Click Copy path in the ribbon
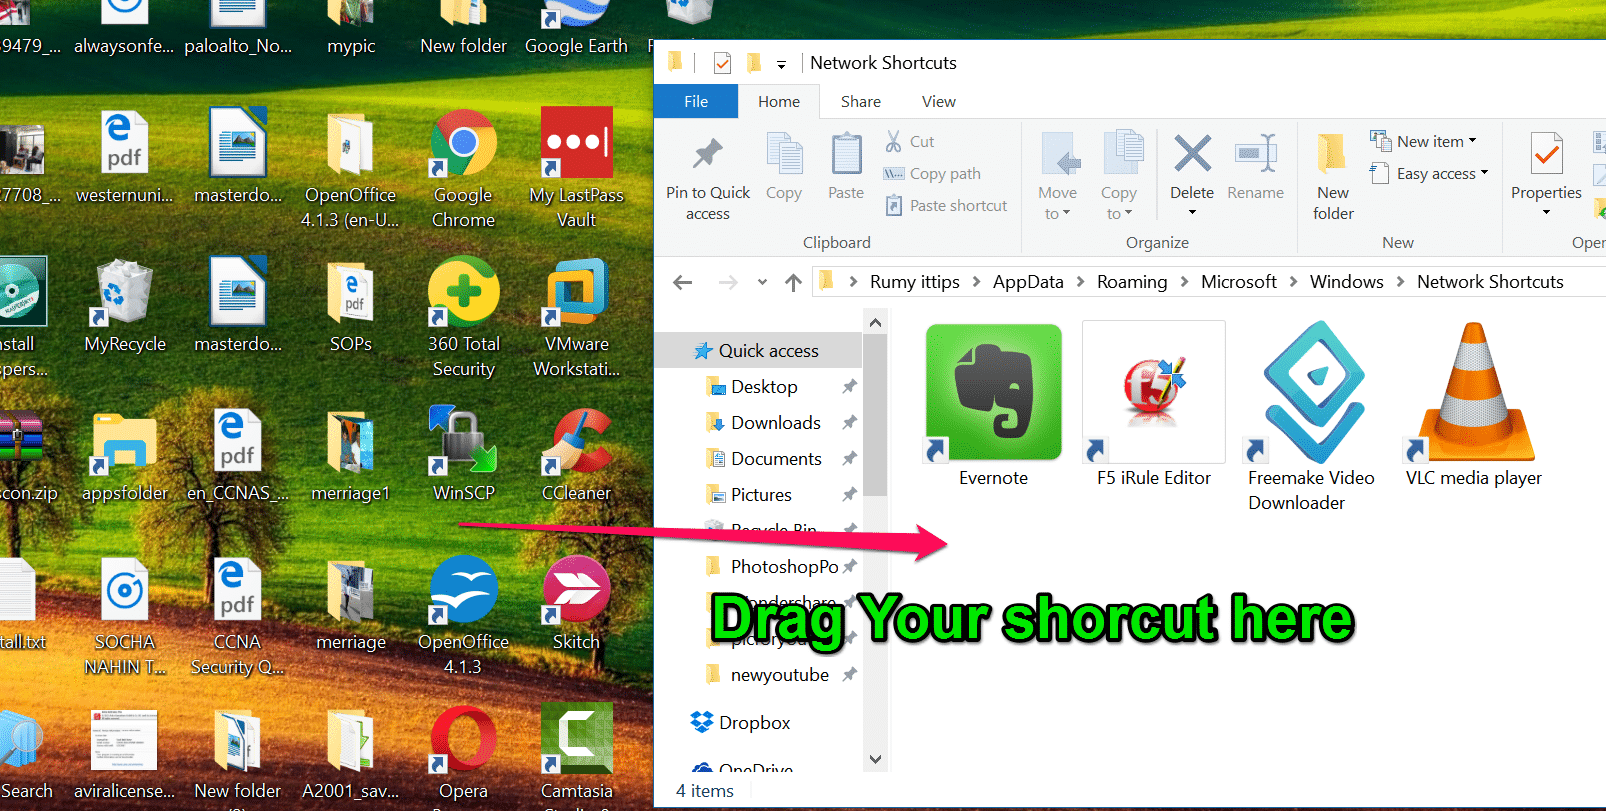 coord(932,174)
